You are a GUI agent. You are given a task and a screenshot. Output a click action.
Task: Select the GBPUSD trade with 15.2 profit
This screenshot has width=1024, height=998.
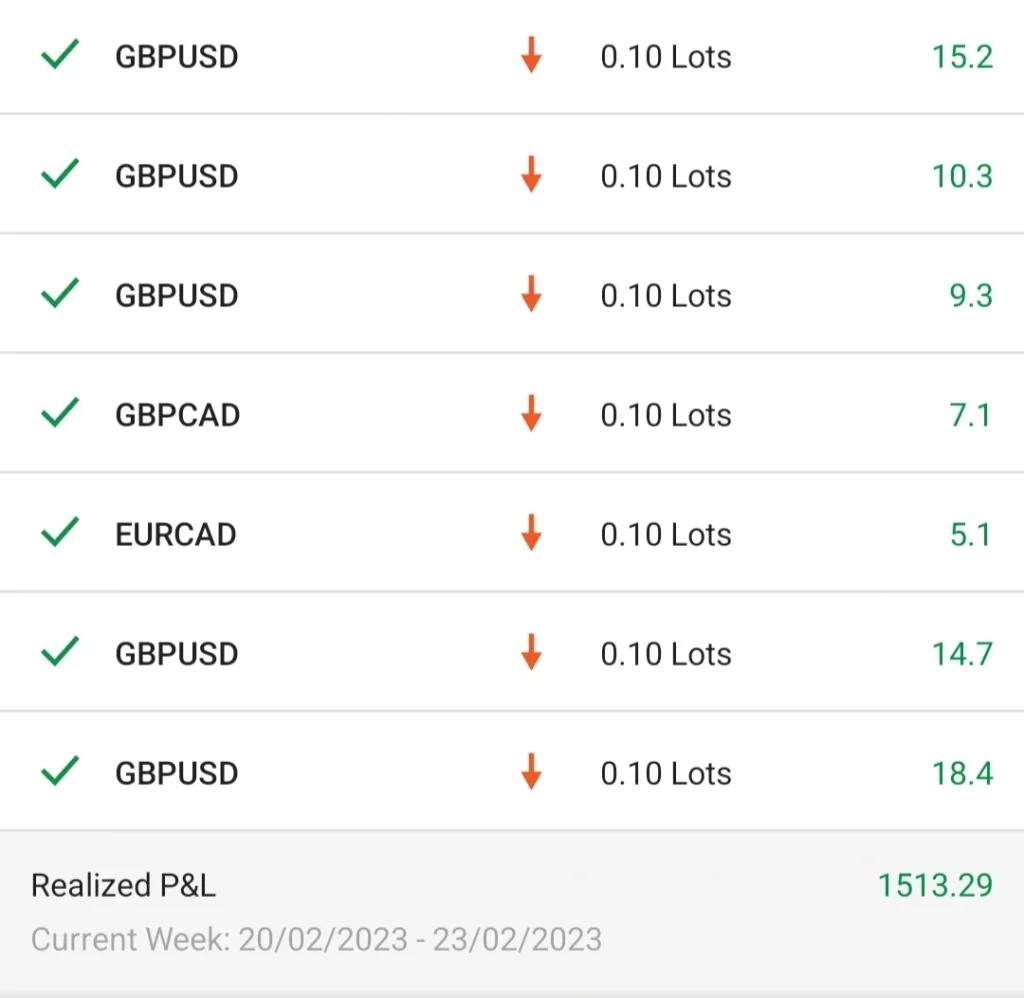coord(512,56)
